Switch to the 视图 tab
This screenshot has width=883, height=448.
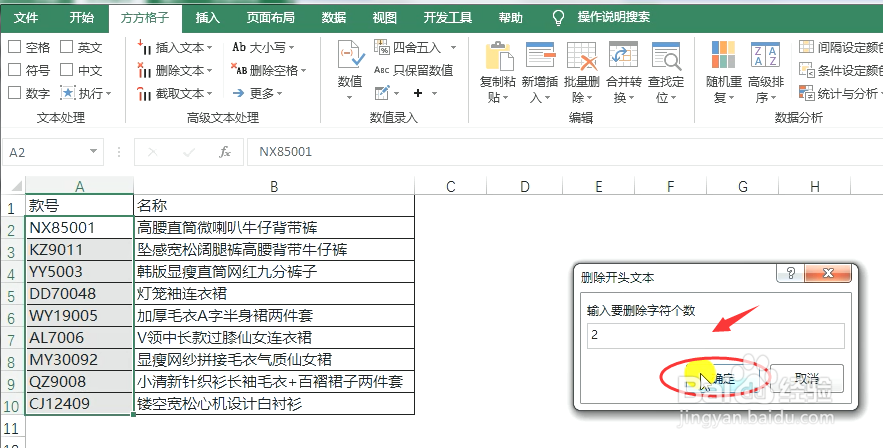pos(385,17)
